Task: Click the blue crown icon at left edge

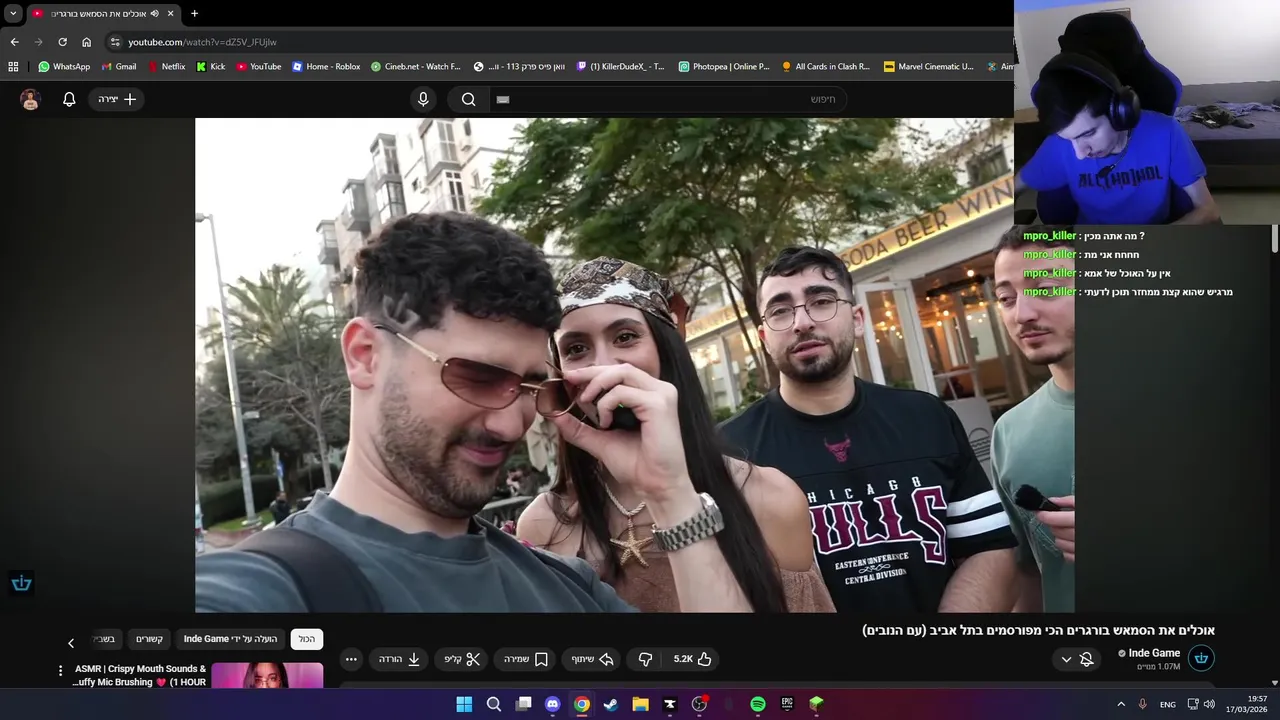Action: tap(21, 583)
